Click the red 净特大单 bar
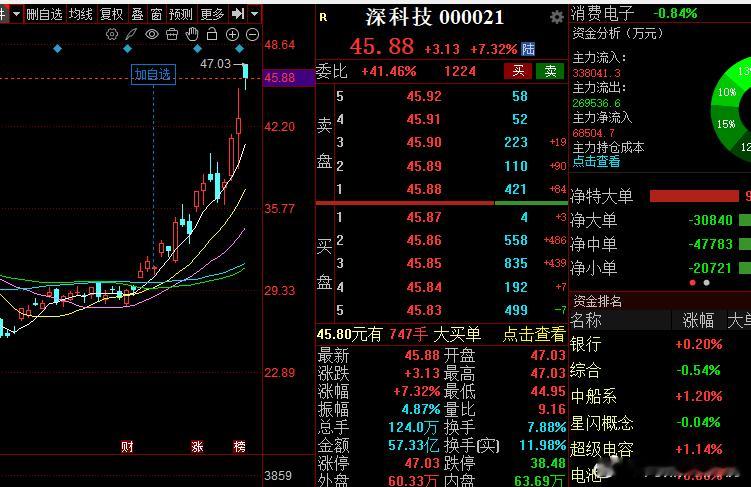 [694, 196]
